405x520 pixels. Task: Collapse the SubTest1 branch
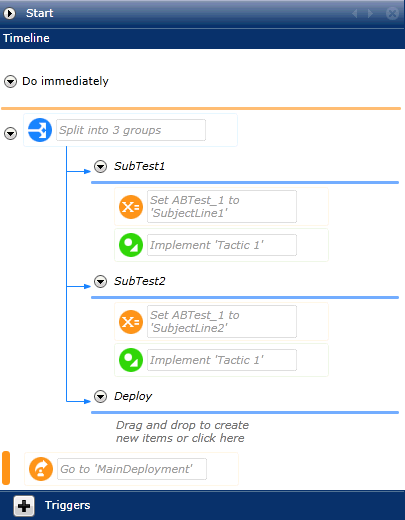point(100,166)
